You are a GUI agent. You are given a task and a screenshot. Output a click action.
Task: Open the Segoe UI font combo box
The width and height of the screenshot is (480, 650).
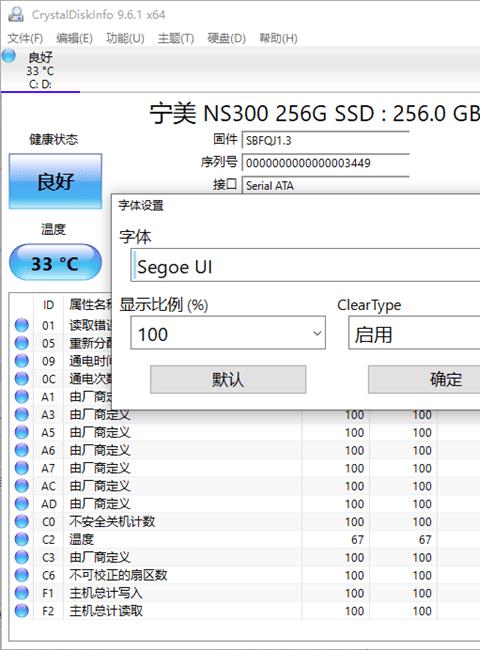click(x=305, y=266)
